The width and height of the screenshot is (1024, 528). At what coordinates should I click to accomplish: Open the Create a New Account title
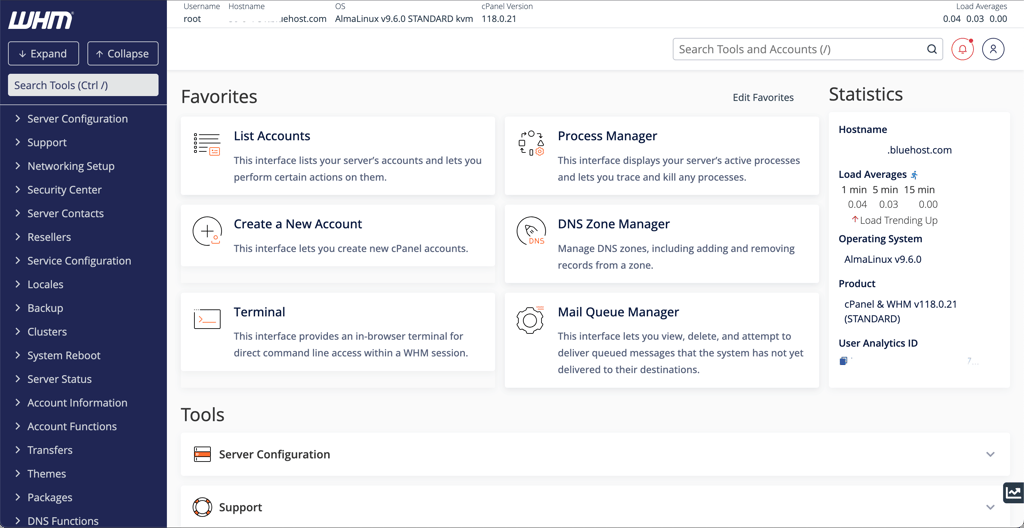click(x=298, y=223)
